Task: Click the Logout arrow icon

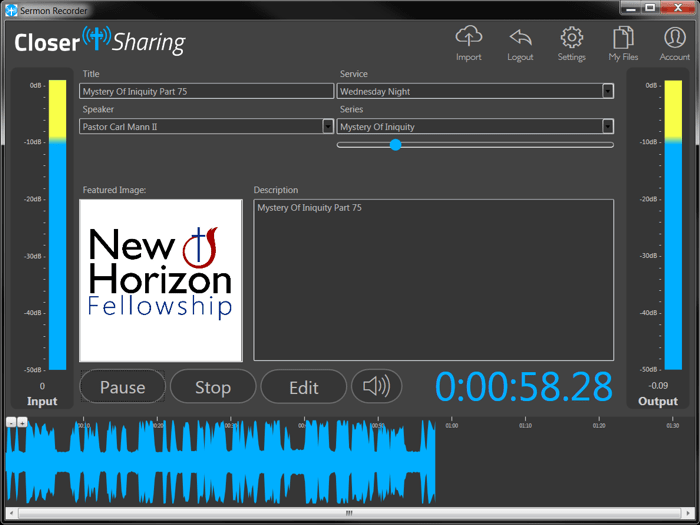Action: pyautogui.click(x=520, y=38)
